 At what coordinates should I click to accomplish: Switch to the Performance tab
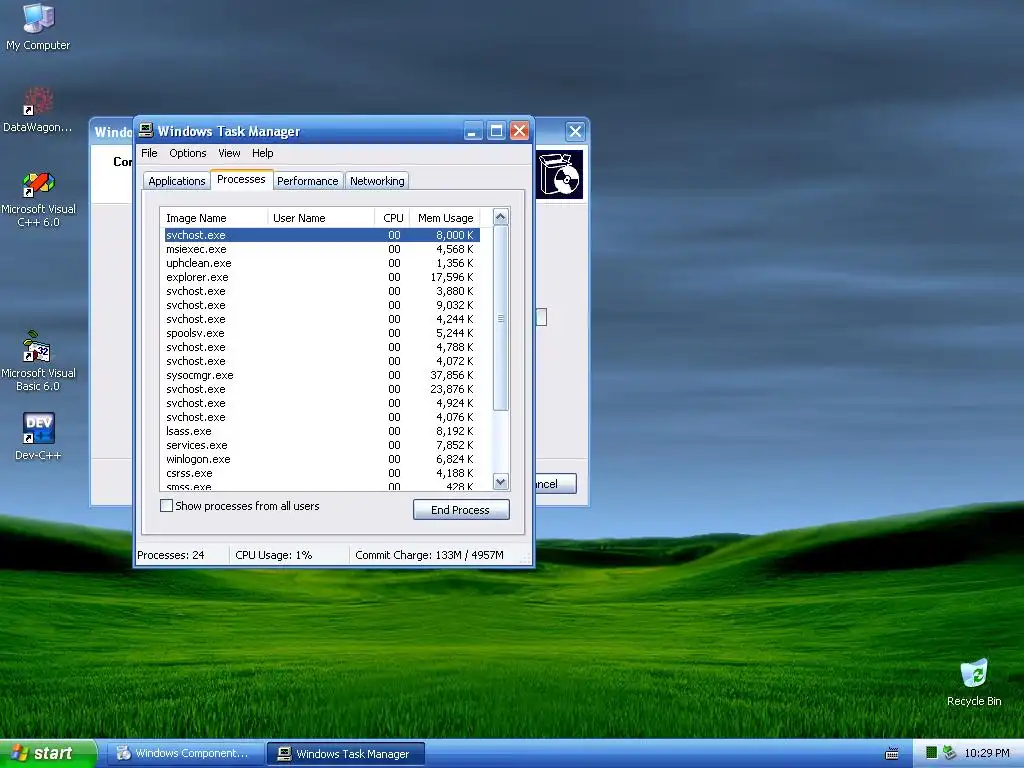[x=308, y=181]
